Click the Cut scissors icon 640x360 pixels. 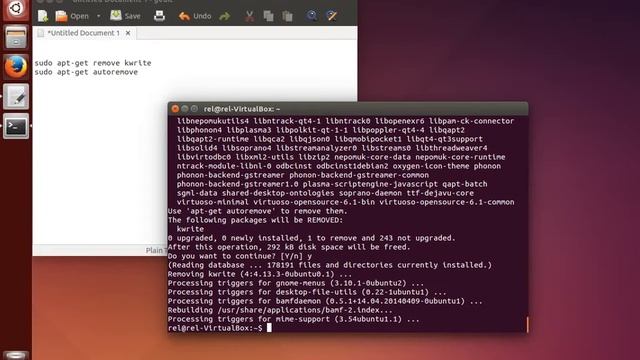tap(249, 16)
